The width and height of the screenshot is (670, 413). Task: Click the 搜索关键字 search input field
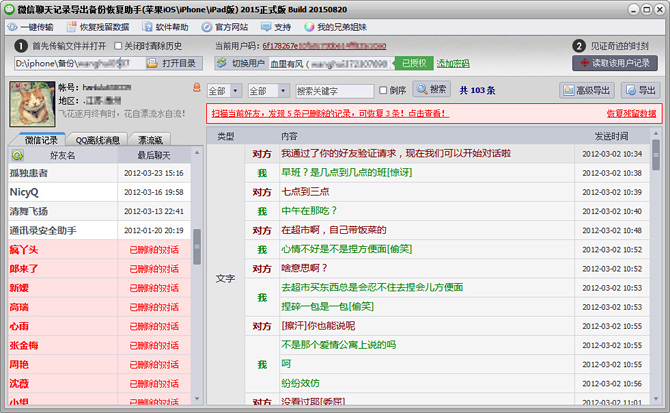pos(334,91)
